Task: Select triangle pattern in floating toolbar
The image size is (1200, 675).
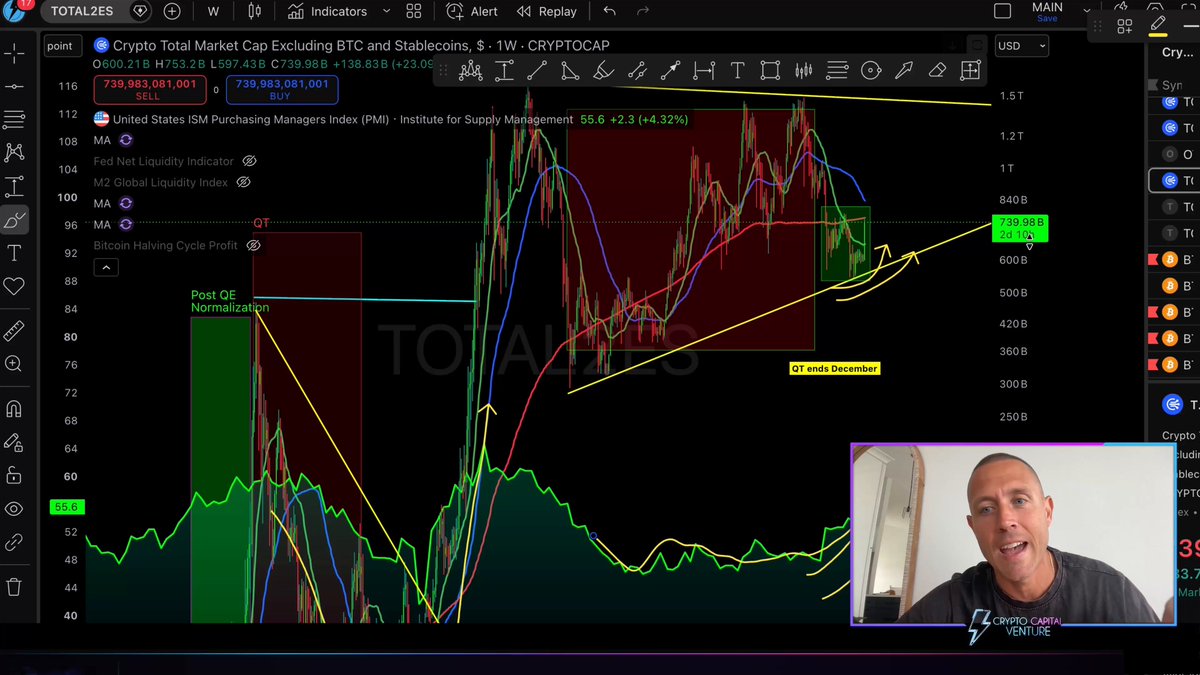Action: [570, 70]
